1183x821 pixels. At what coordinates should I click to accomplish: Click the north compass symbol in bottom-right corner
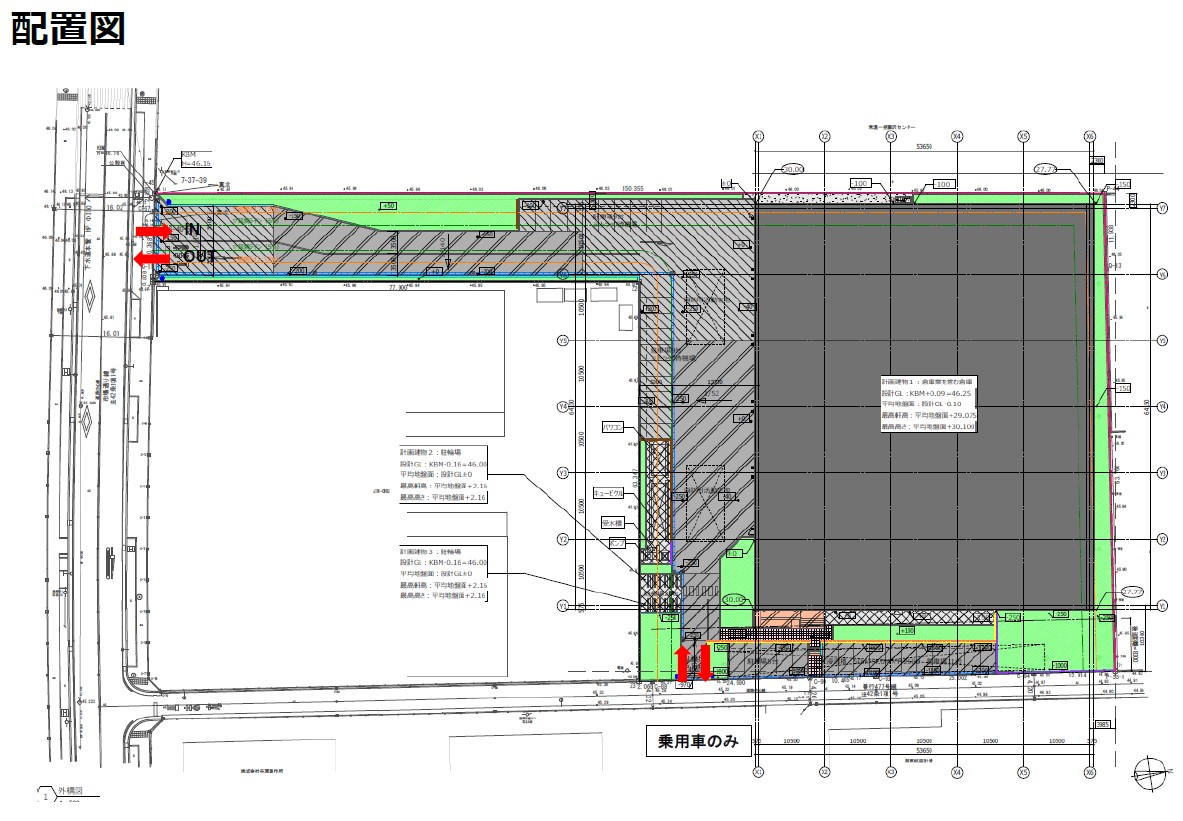tap(1151, 771)
